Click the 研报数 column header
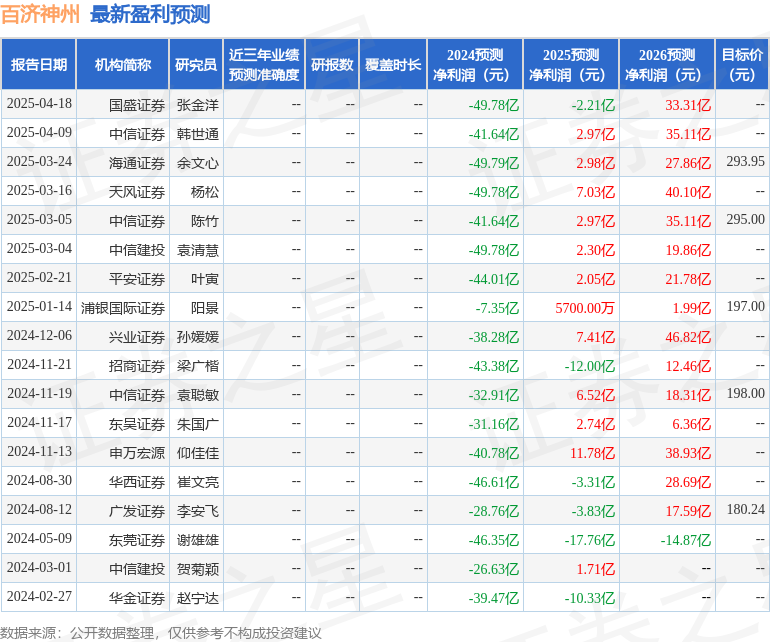 pos(332,64)
